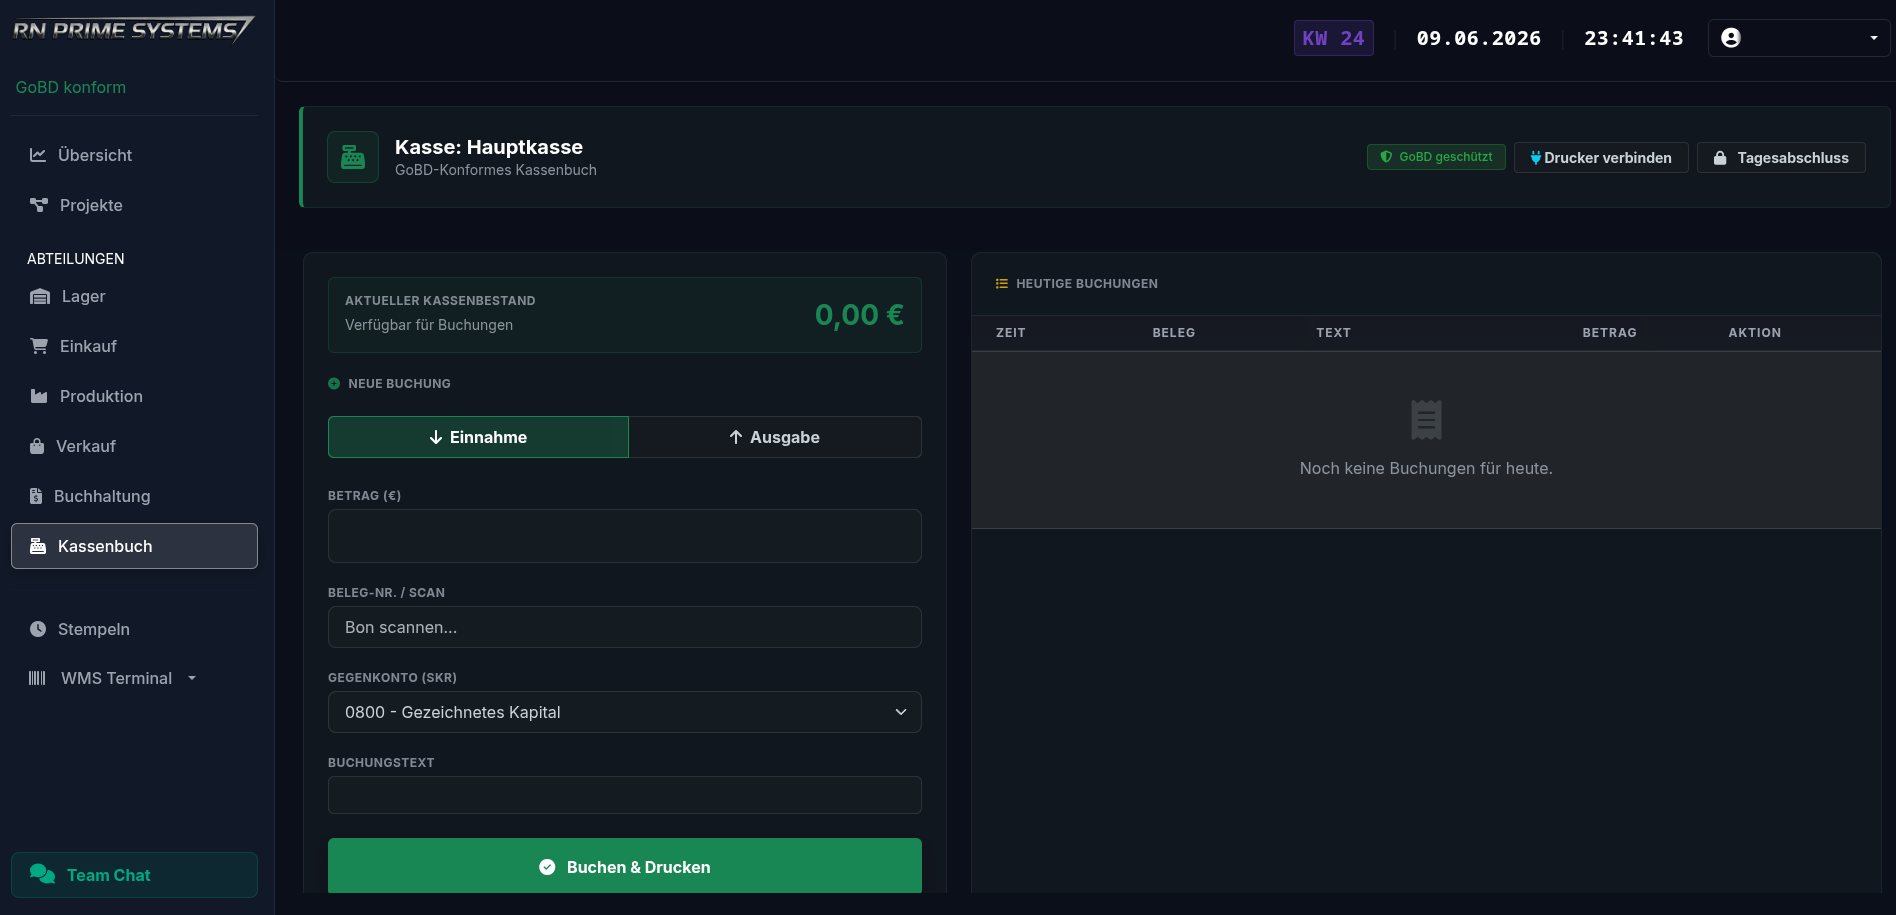Expand the WMS Terminal submenu arrow

coord(192,678)
